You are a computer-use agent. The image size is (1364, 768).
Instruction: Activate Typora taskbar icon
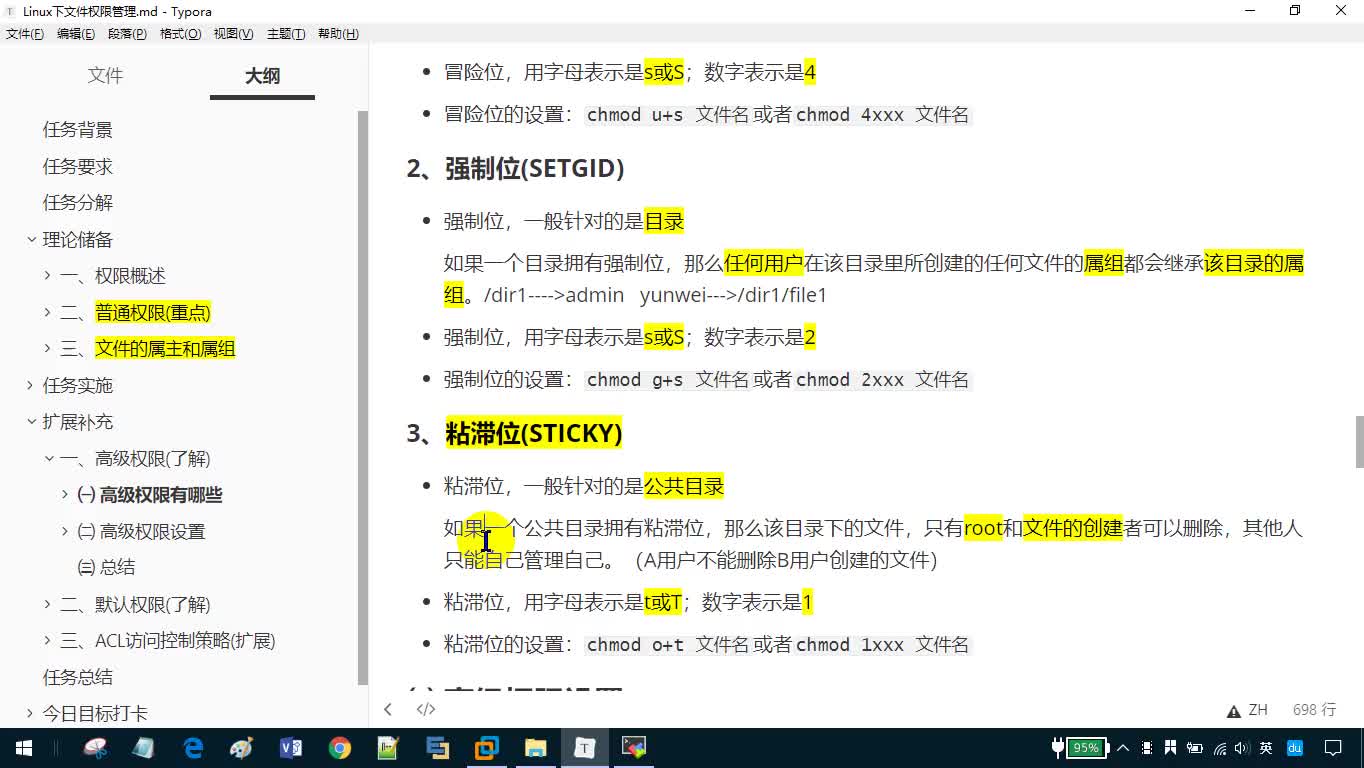(x=585, y=747)
